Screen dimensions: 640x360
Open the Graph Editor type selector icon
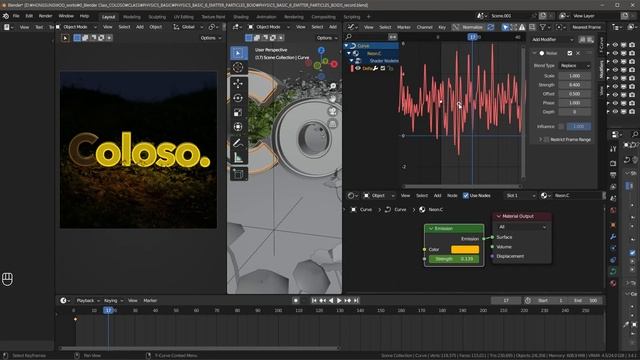pos(352,27)
